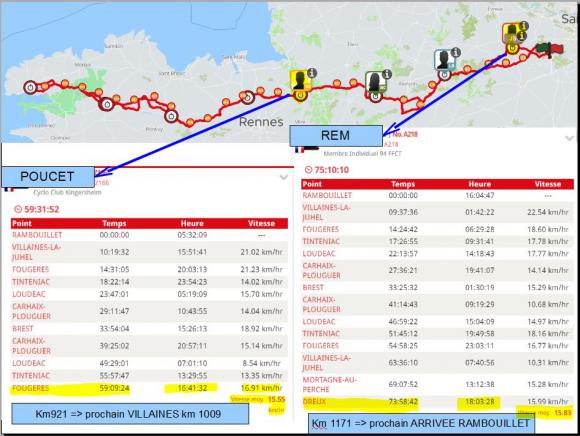Open info badge on the blue rider avatar
The image size is (580, 436).
click(456, 53)
